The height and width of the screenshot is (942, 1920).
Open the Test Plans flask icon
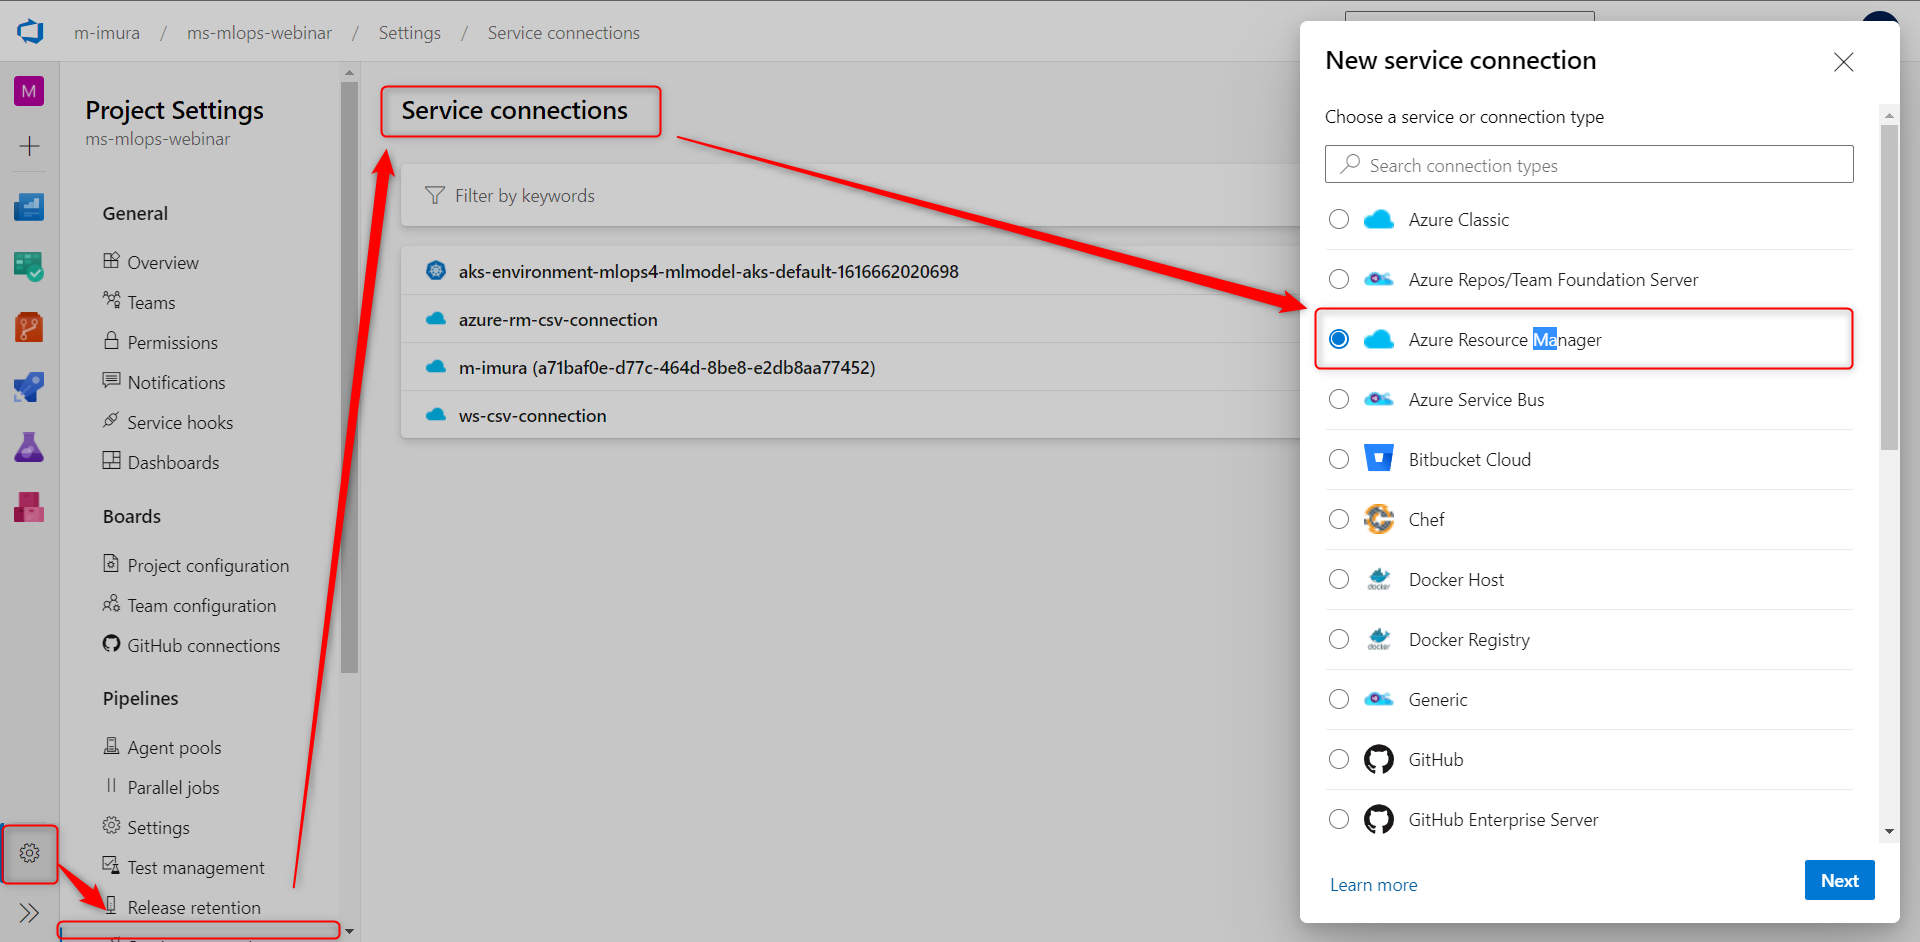coord(29,447)
